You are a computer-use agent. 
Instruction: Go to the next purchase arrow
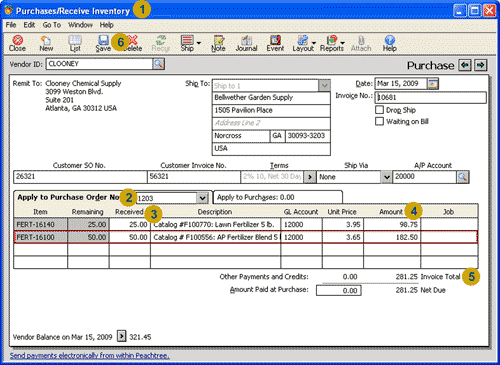click(481, 65)
